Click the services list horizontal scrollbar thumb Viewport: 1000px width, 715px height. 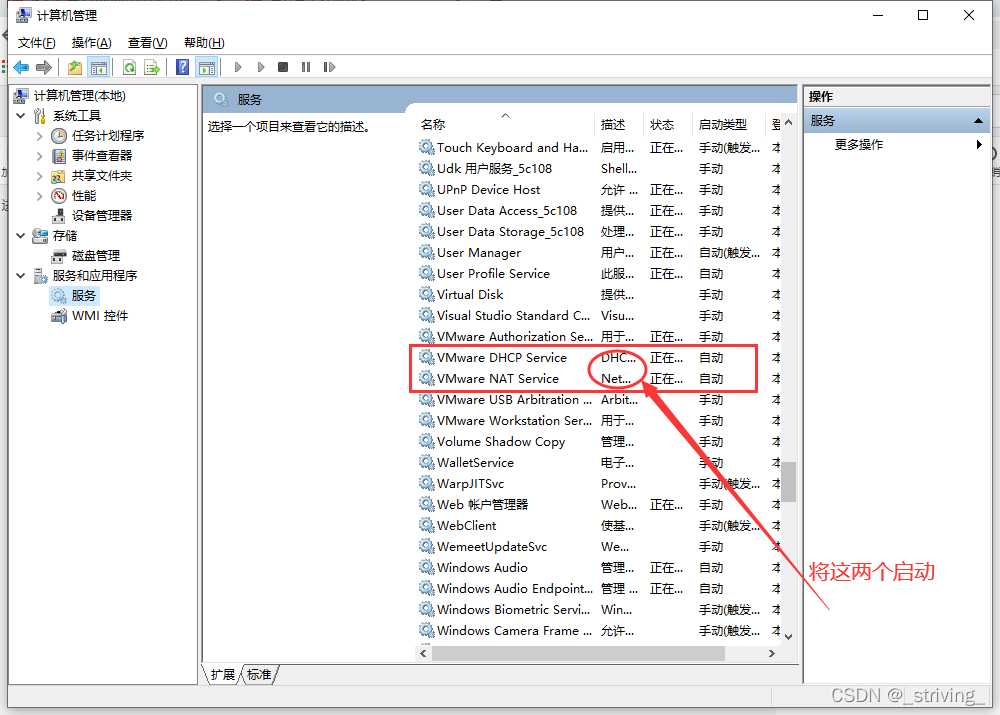578,653
